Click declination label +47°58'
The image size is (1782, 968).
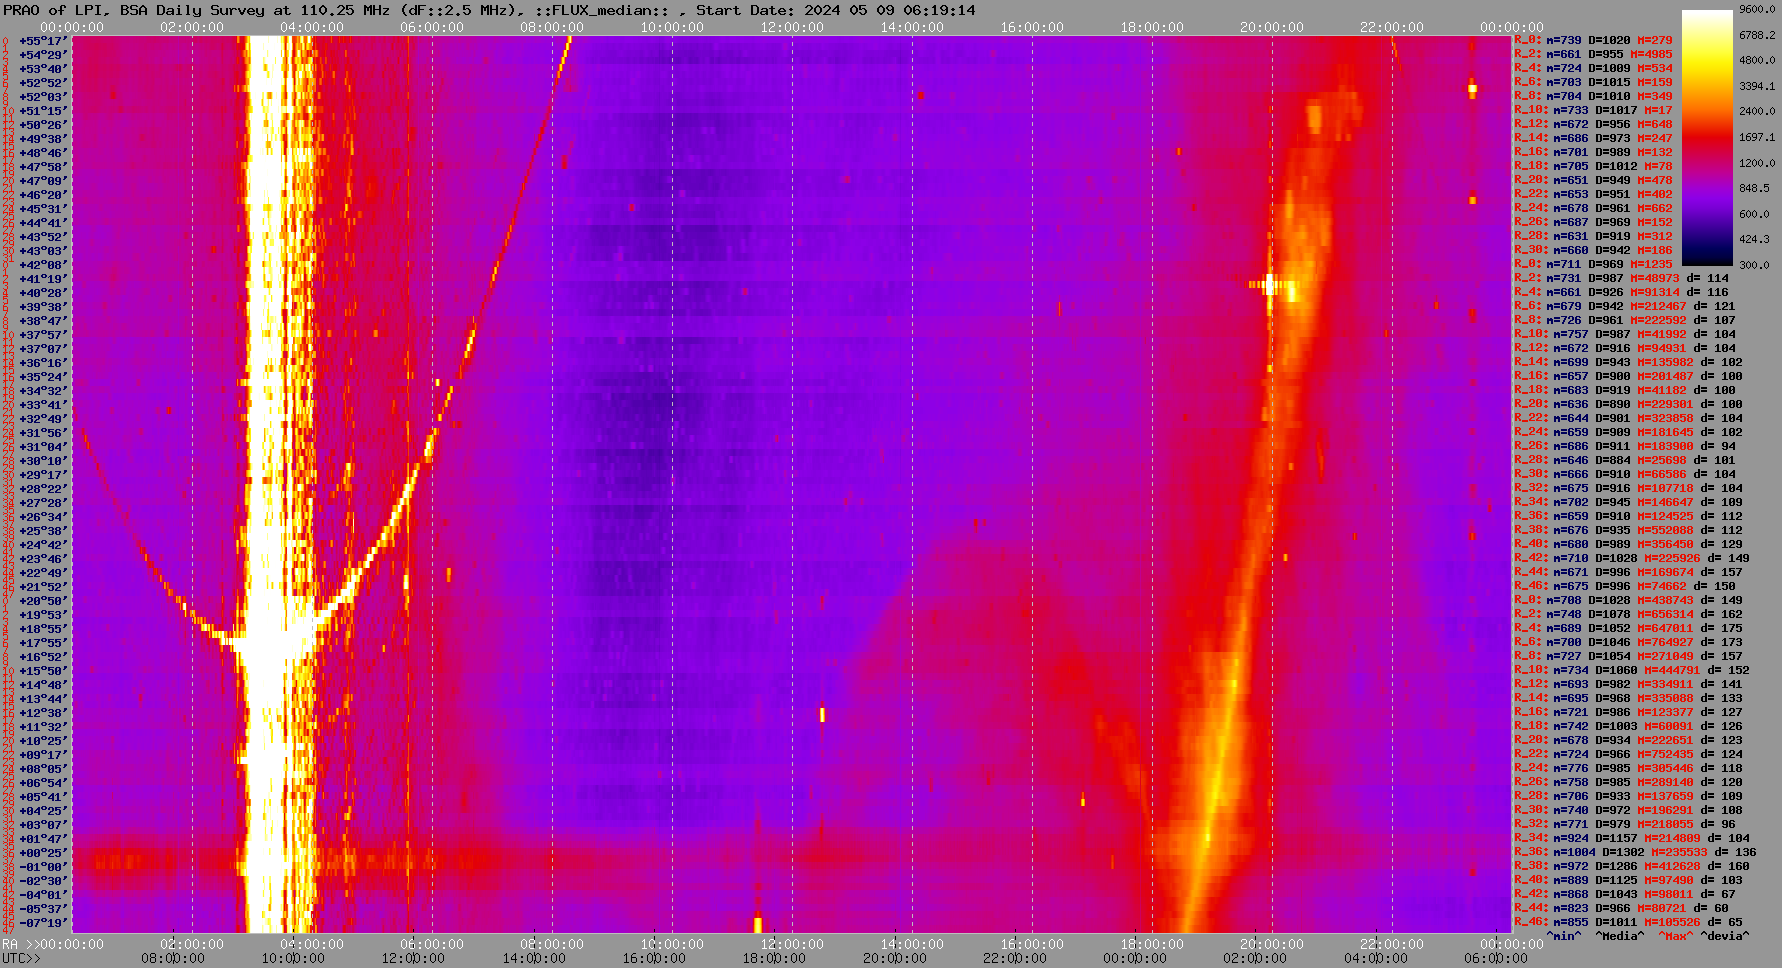coord(43,167)
